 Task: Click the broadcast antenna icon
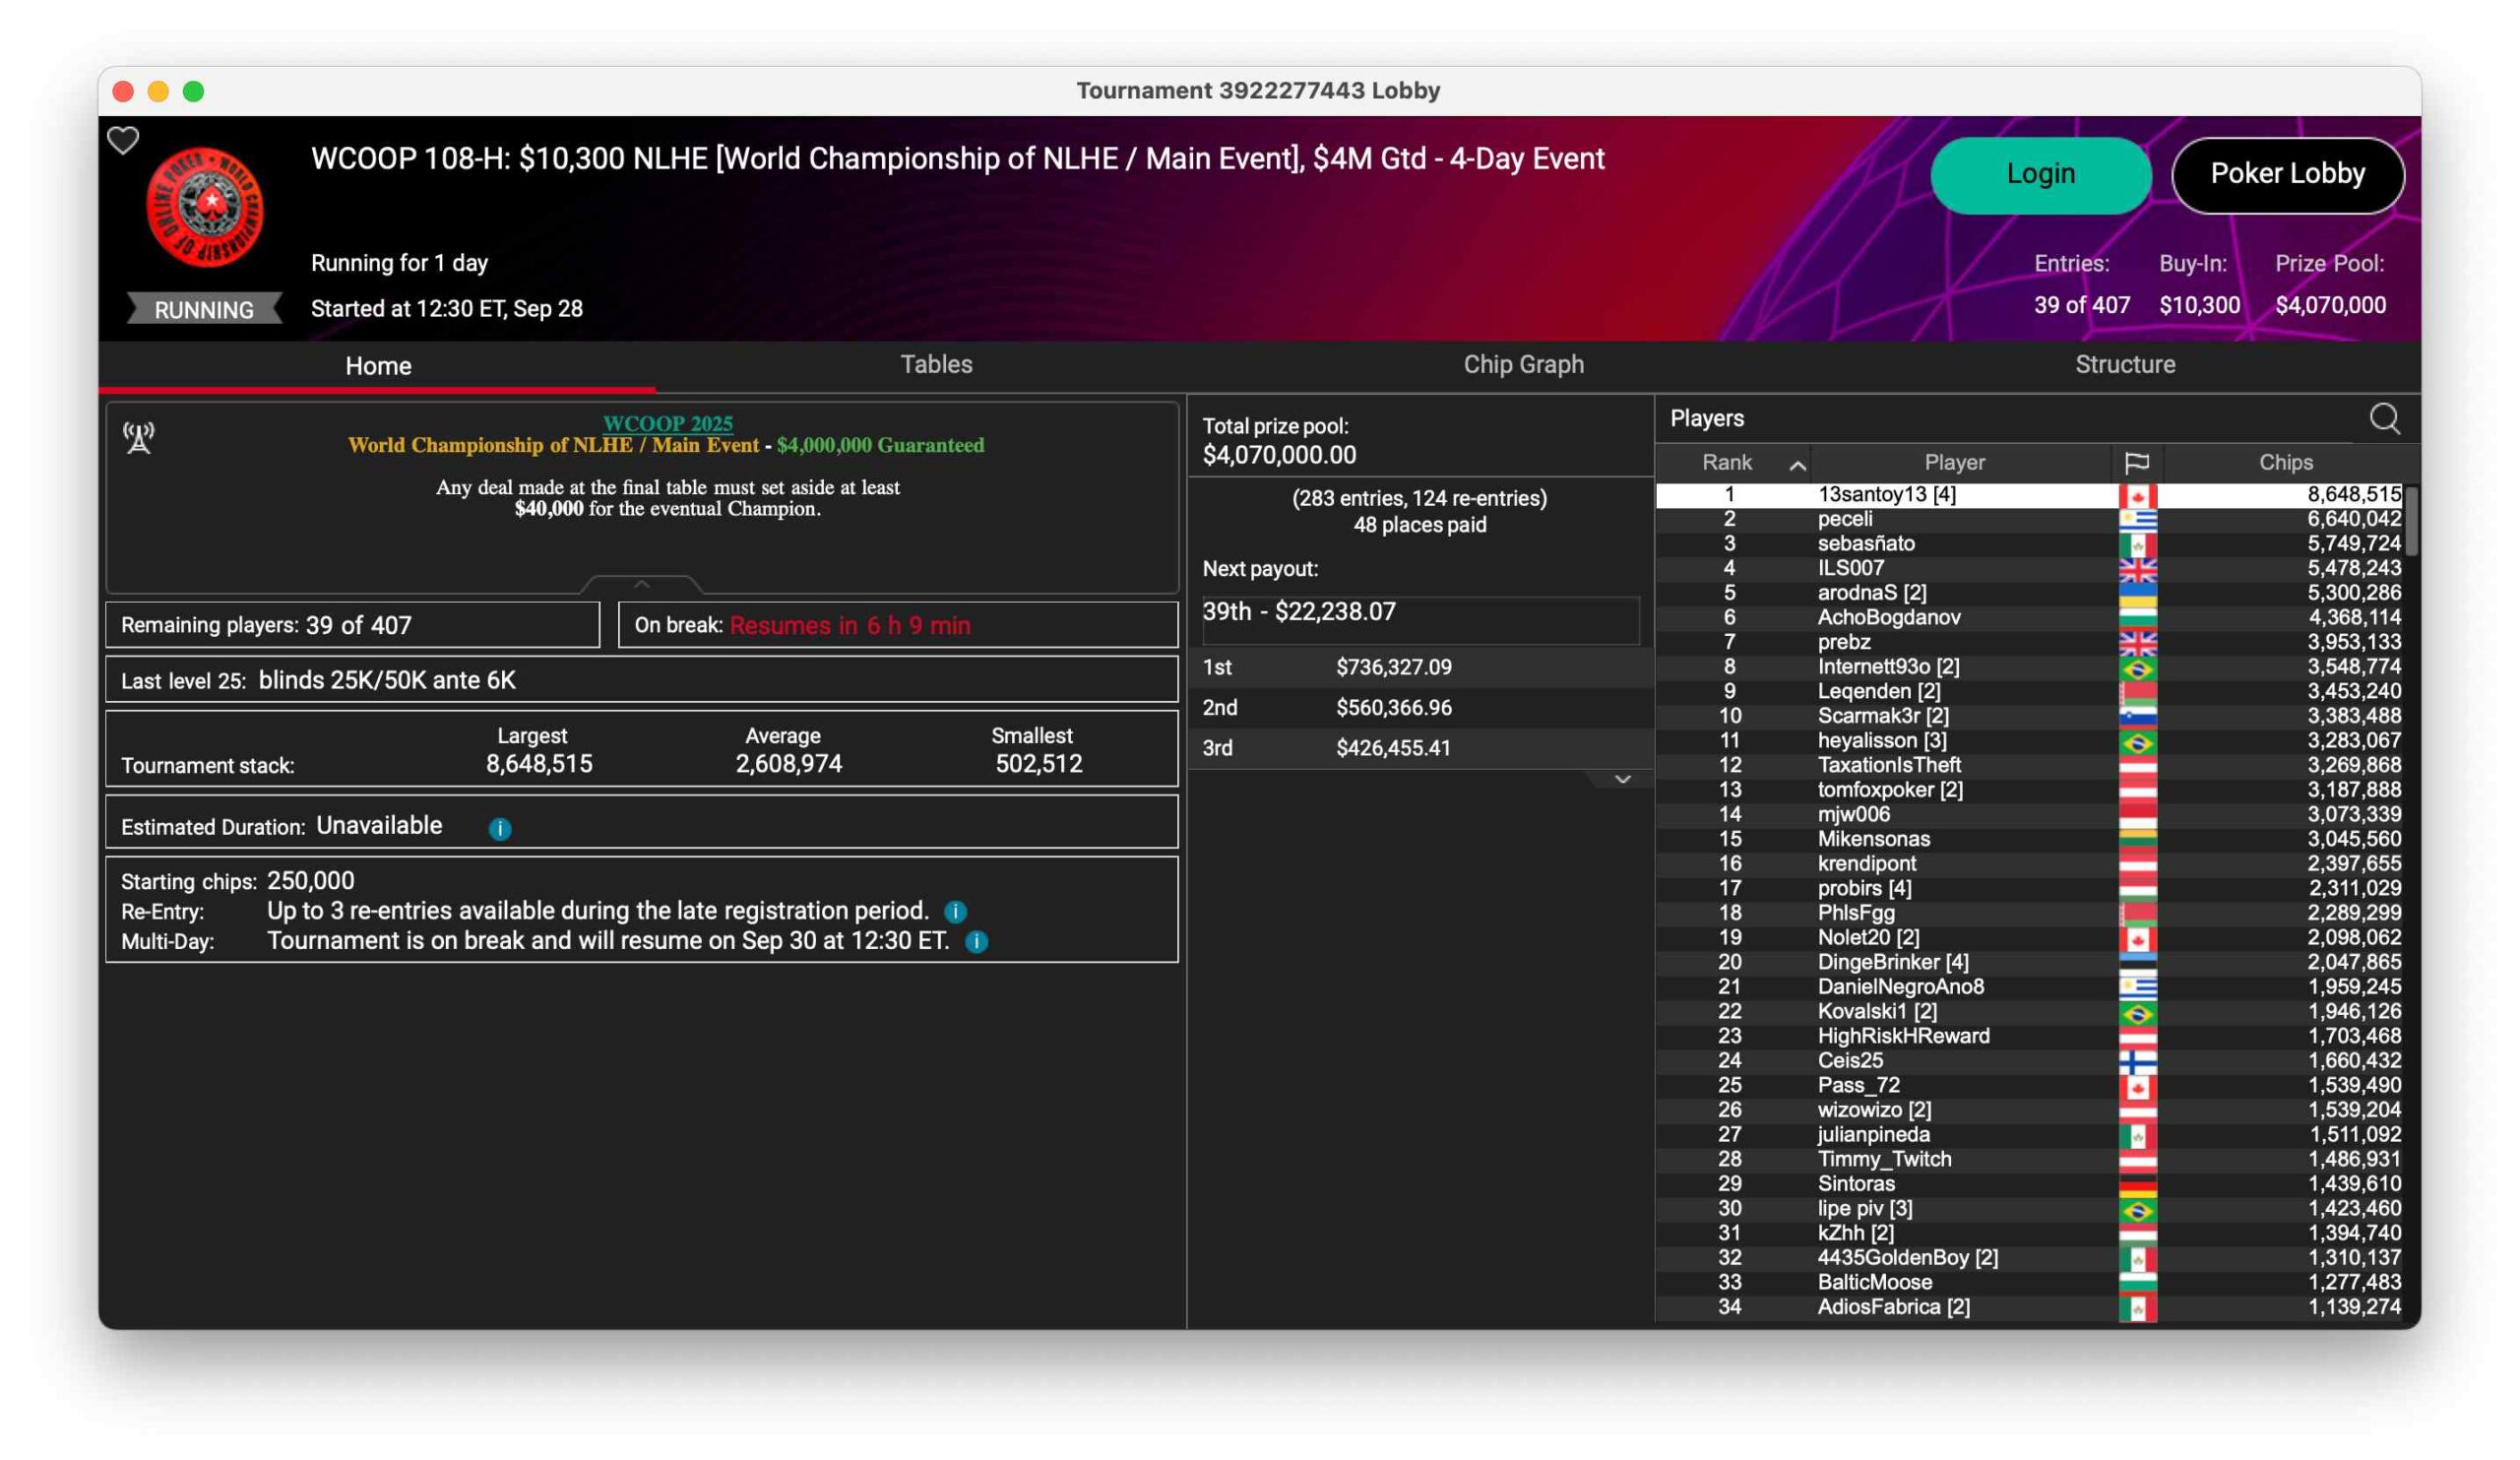[x=139, y=437]
